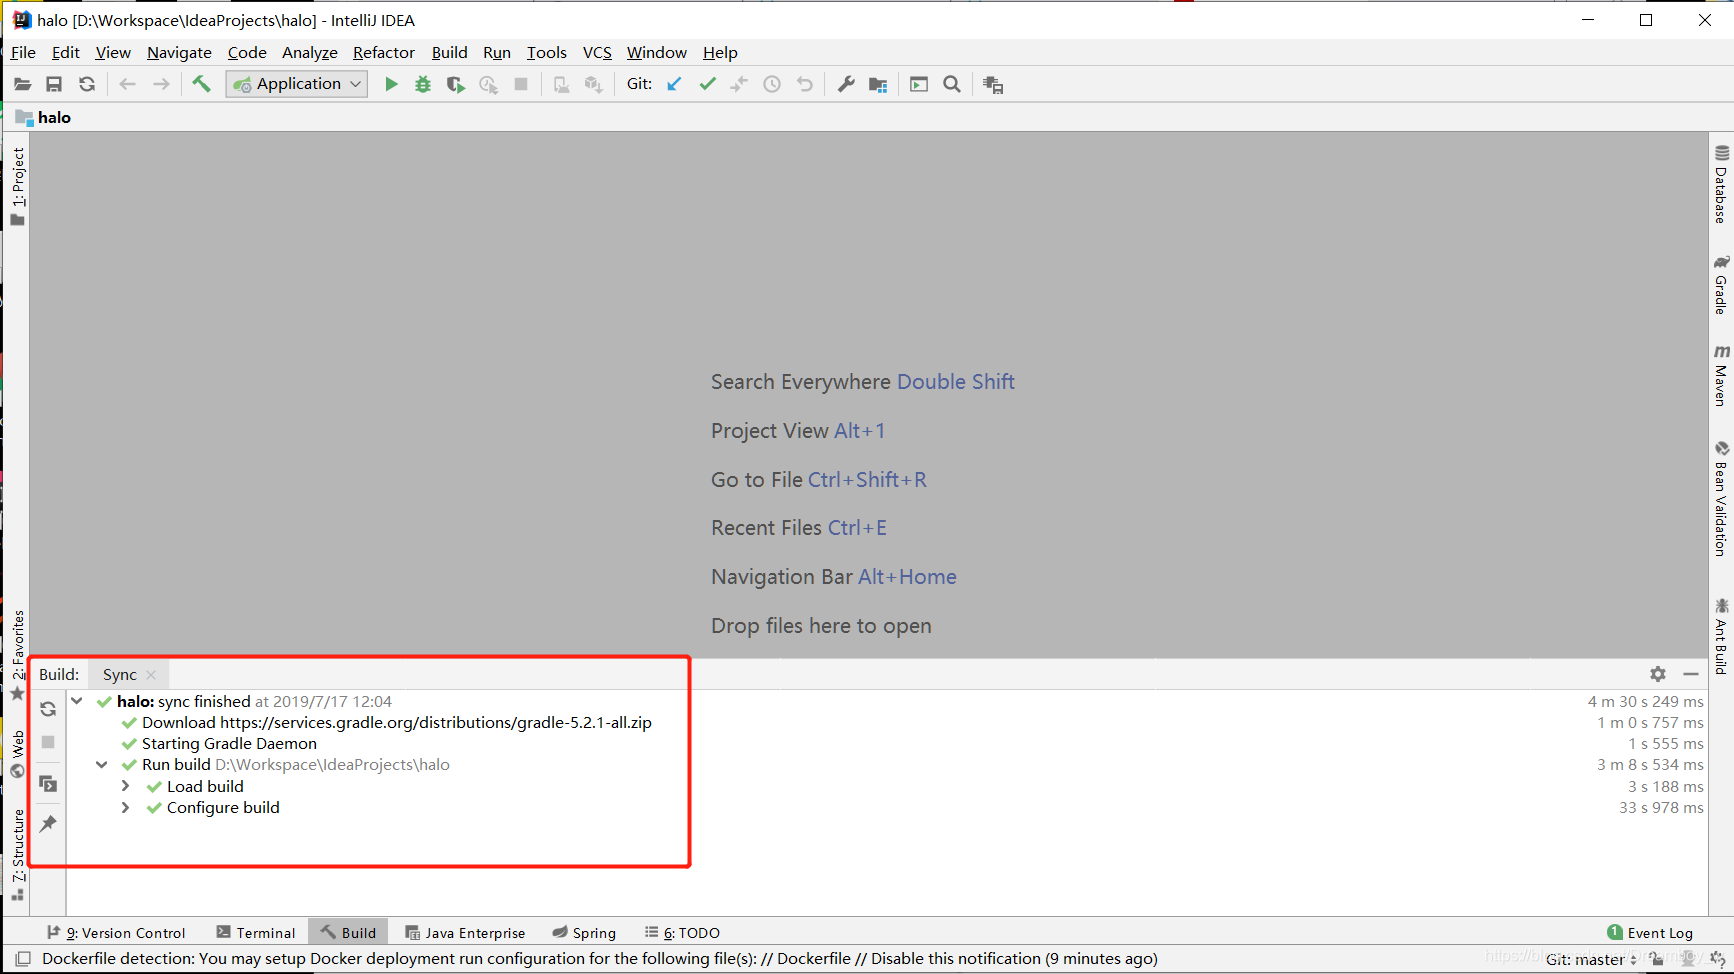Open the Code menu

[x=247, y=53]
